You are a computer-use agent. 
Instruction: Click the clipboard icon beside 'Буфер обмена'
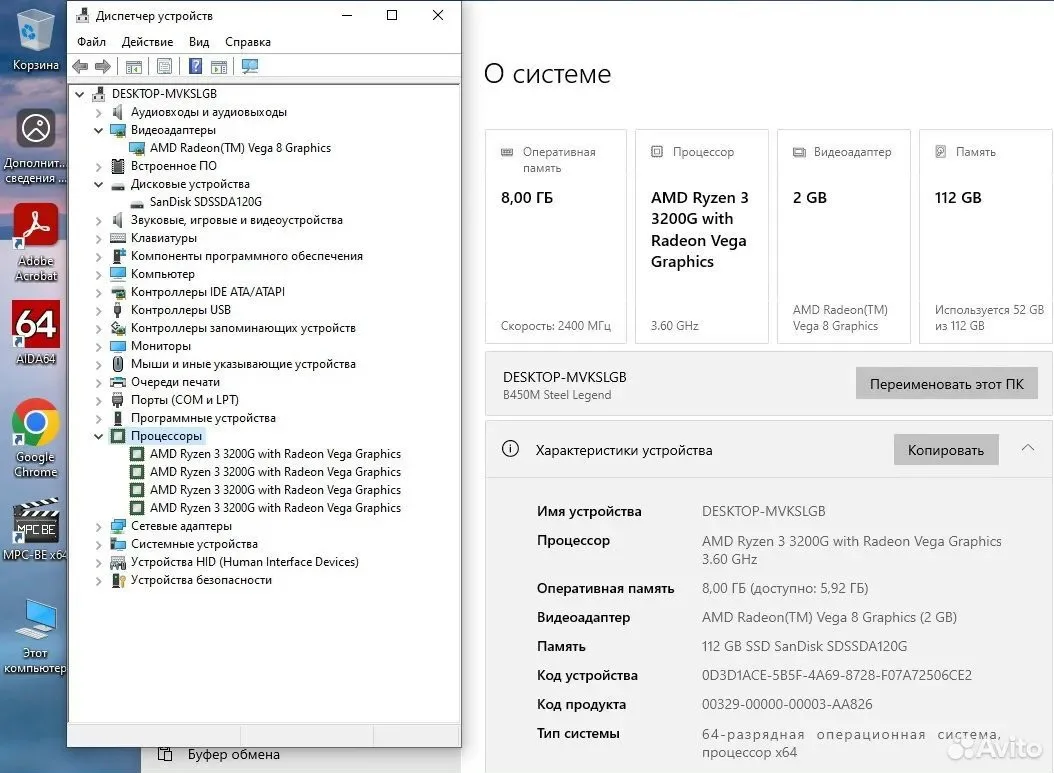pyautogui.click(x=165, y=754)
